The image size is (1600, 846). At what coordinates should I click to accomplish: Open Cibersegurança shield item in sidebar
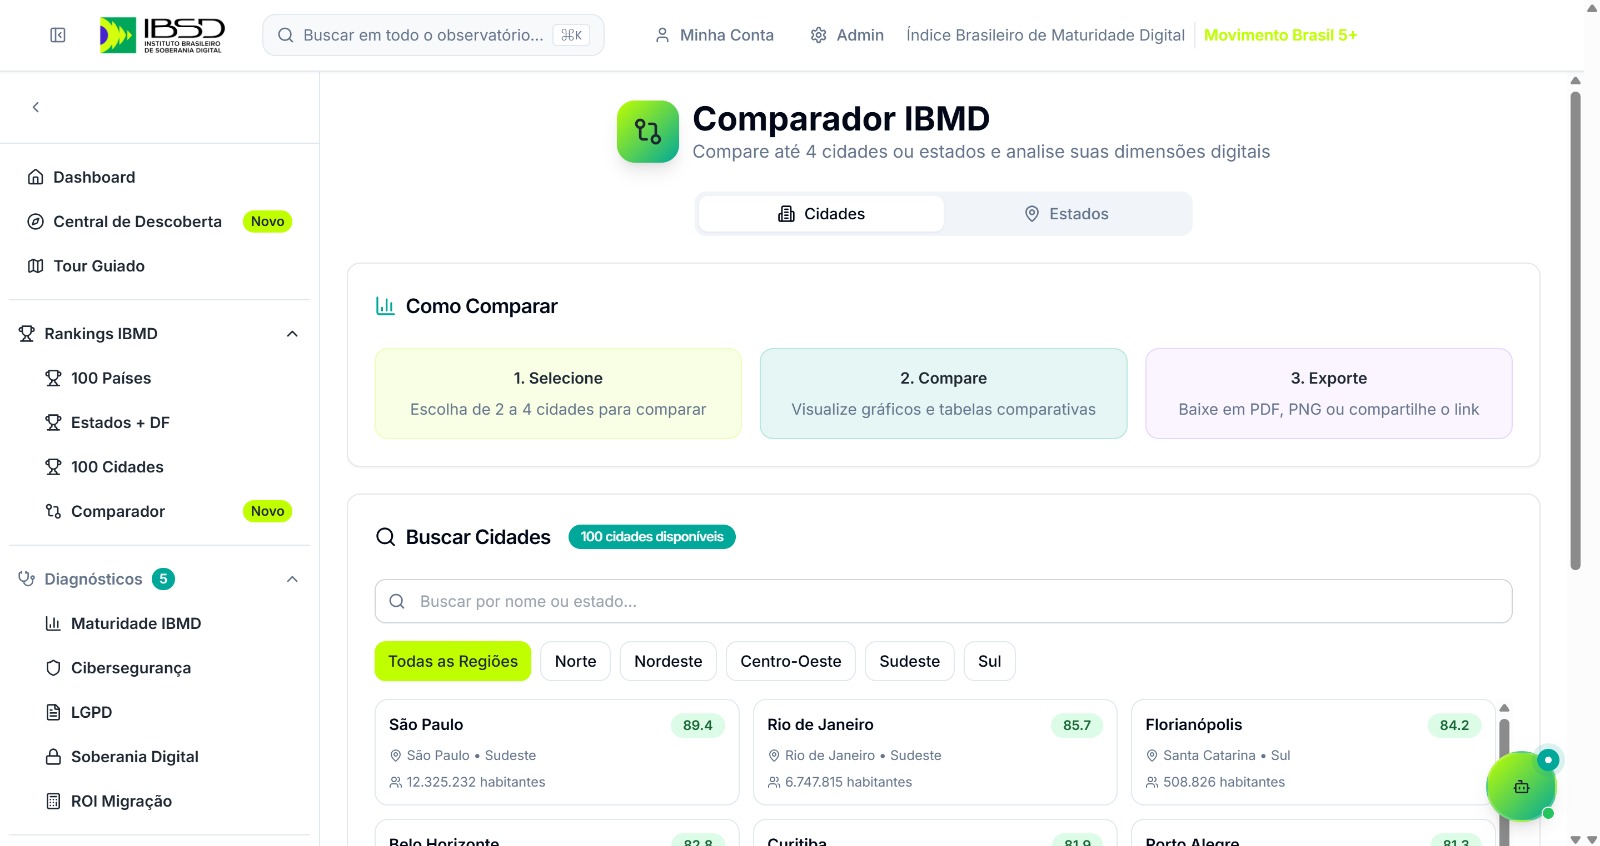click(130, 668)
